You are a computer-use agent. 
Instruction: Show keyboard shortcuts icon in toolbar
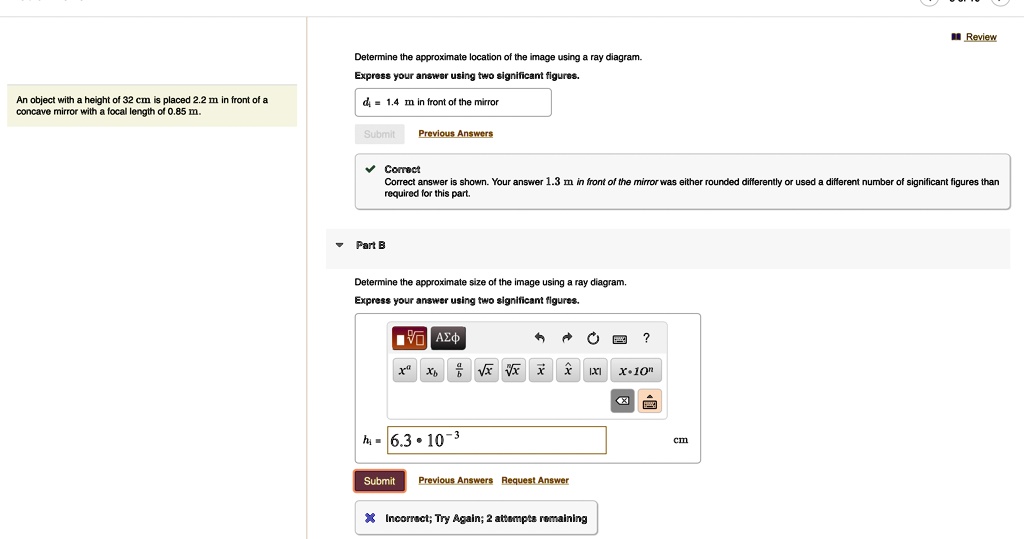click(x=619, y=338)
